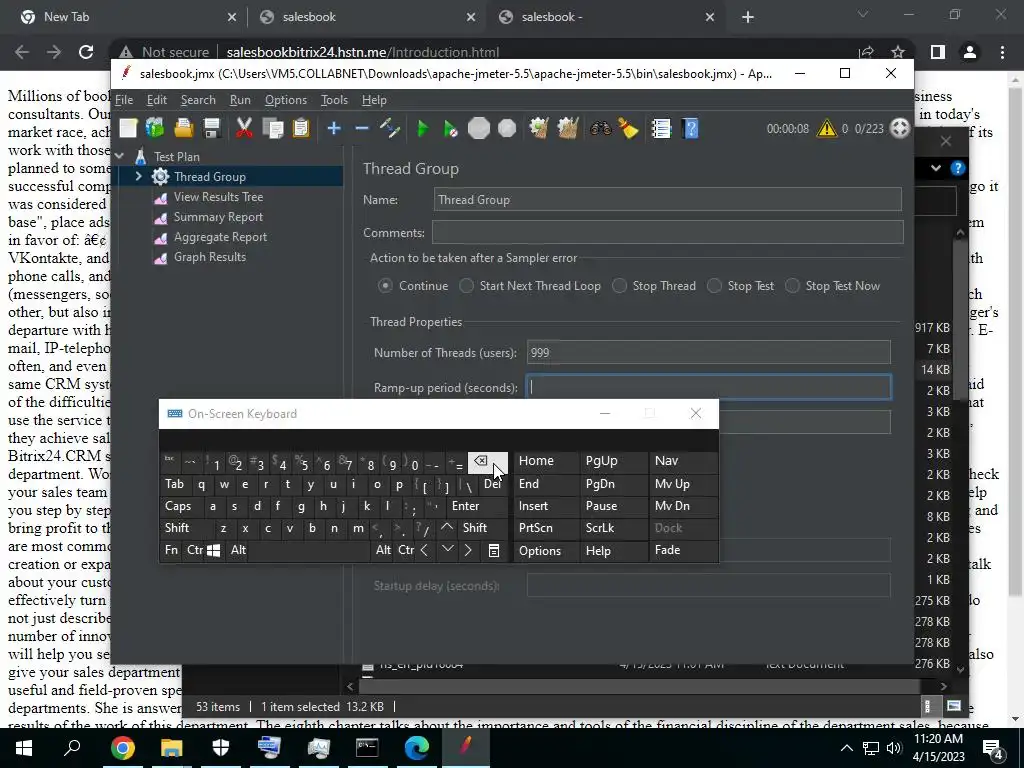Click the Ramp-up period input field

click(709, 387)
